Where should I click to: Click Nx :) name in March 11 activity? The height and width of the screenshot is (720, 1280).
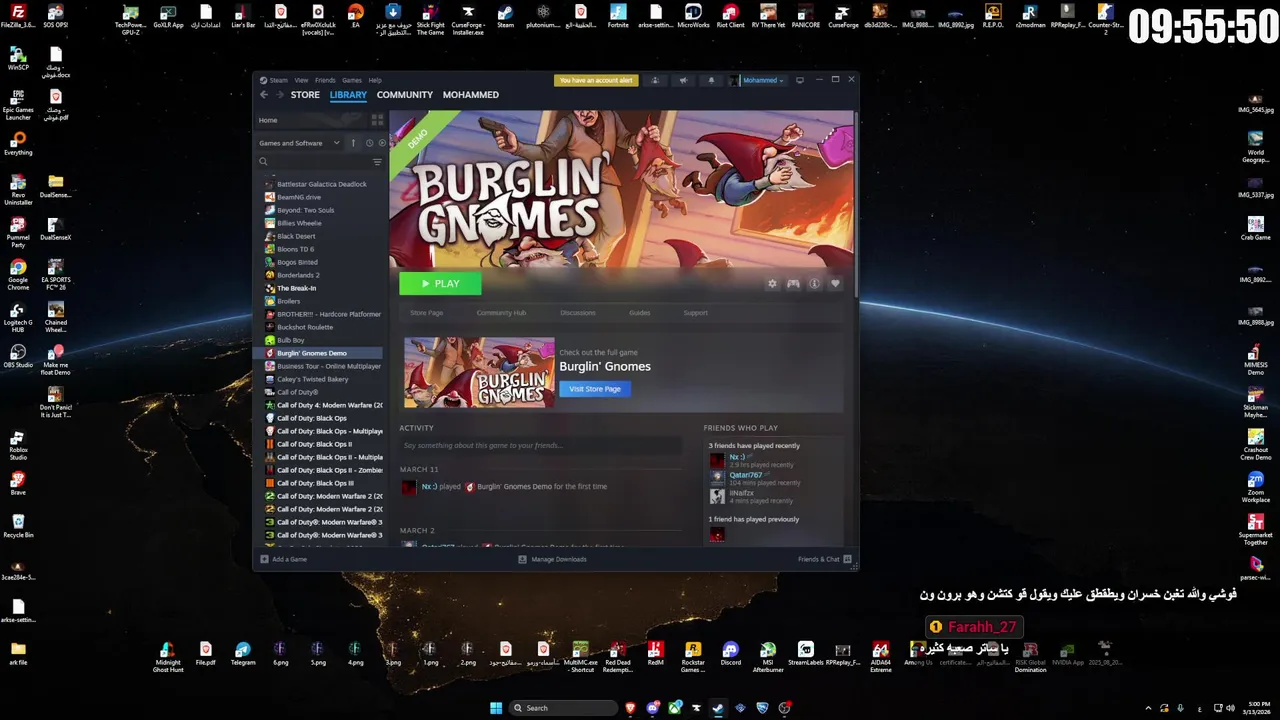[x=428, y=487]
